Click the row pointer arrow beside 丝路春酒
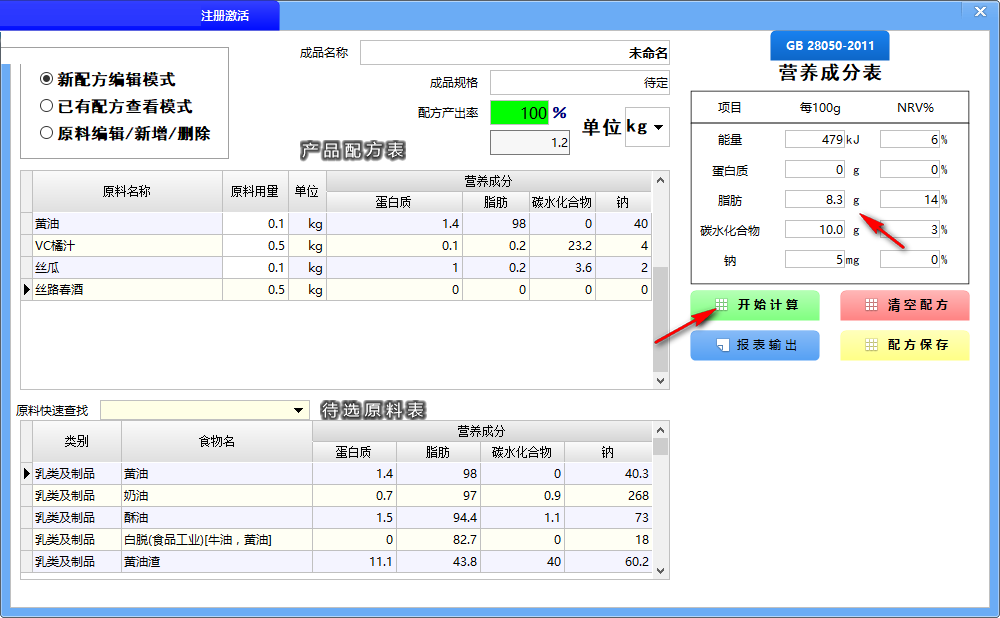The image size is (1000, 618). pyautogui.click(x=26, y=289)
